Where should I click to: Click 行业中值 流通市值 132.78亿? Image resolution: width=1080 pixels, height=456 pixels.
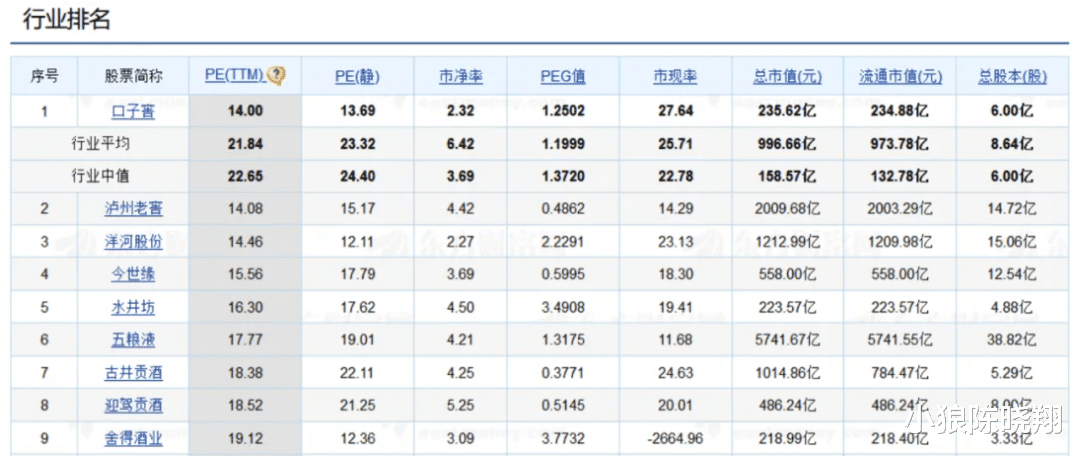tap(900, 176)
